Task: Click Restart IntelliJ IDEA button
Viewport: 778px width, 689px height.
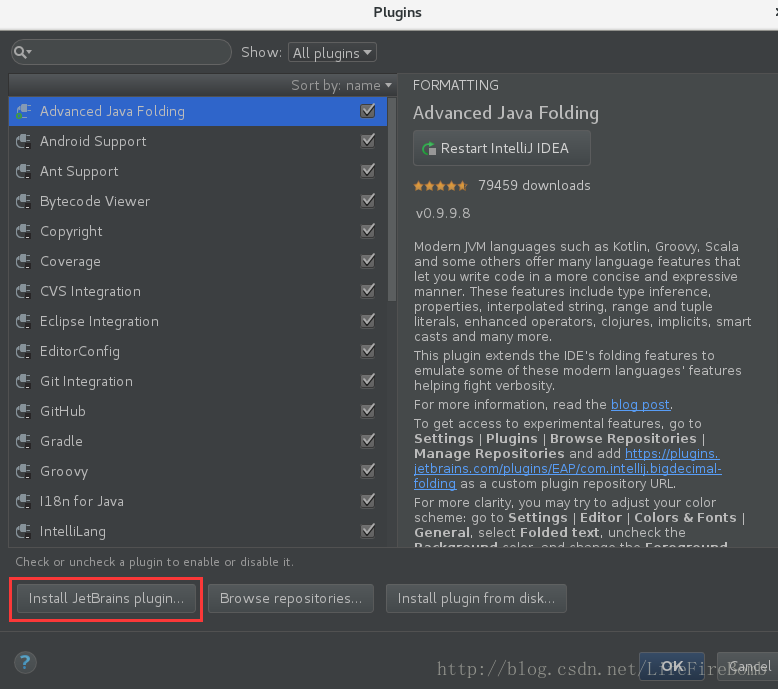Action: (502, 148)
